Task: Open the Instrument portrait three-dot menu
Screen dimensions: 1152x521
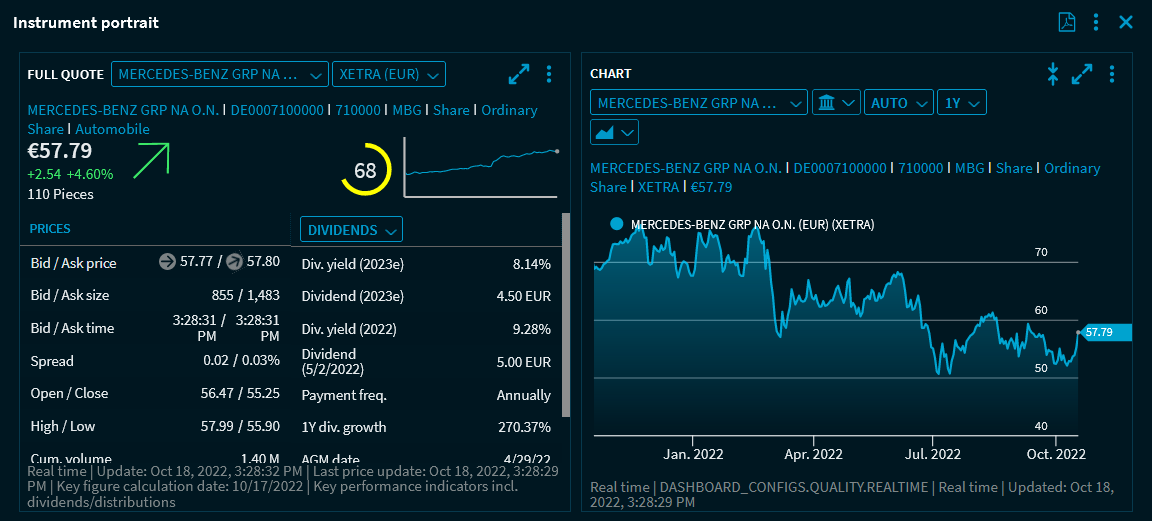Action: pyautogui.click(x=1096, y=22)
